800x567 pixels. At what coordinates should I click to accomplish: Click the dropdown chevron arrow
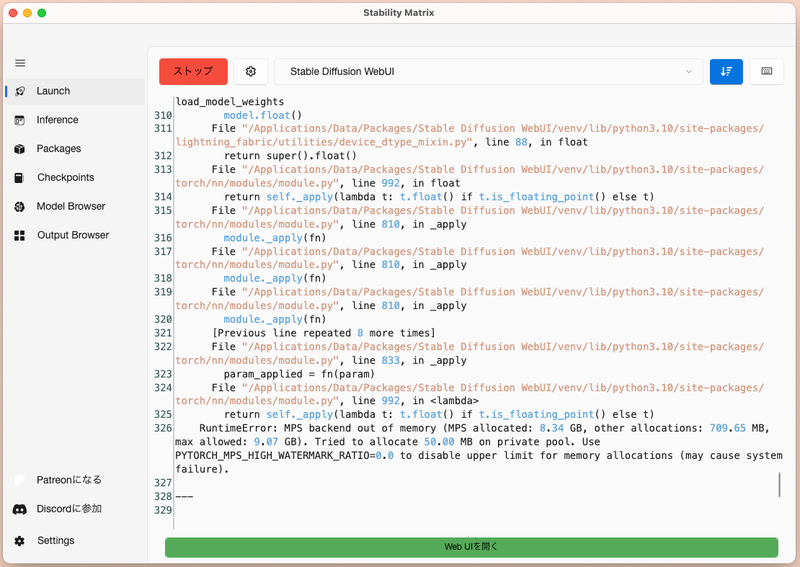coord(689,71)
